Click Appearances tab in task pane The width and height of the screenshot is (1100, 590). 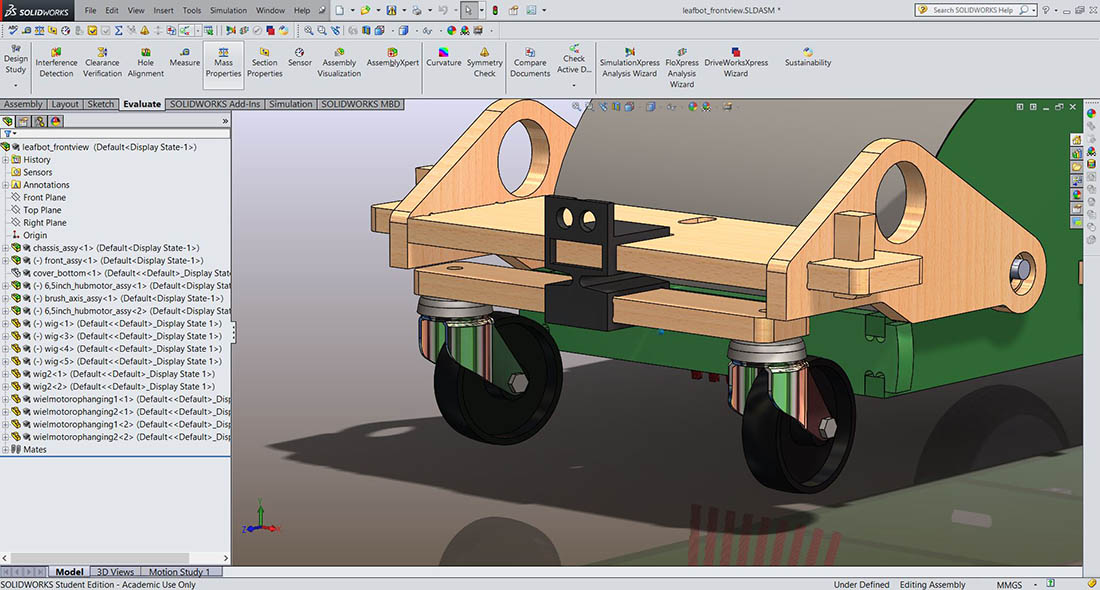tap(1076, 195)
